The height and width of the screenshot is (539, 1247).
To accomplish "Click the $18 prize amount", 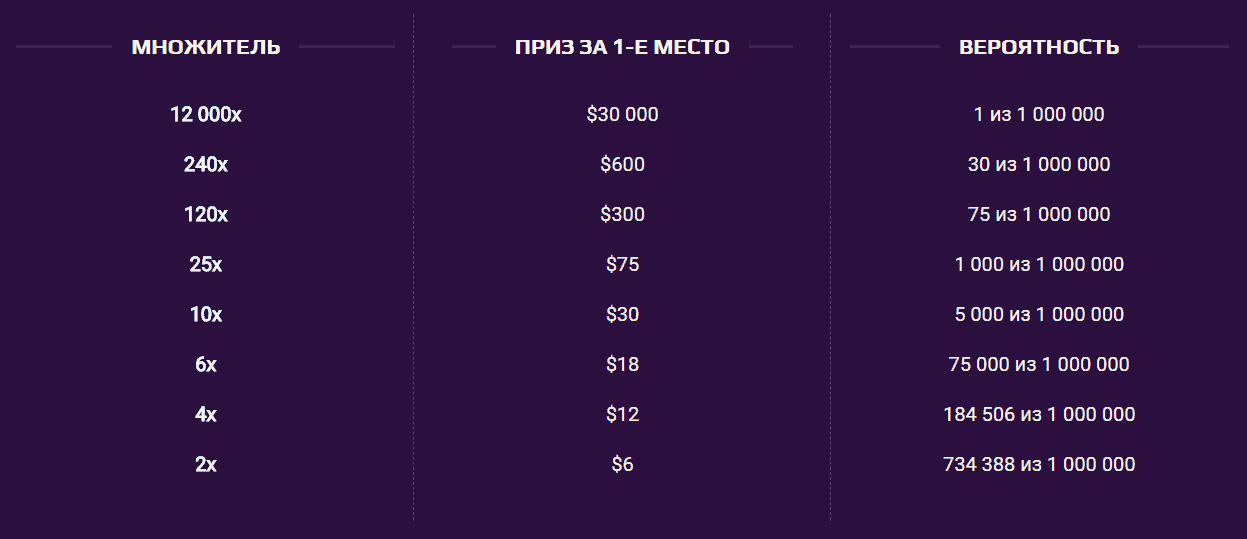I will point(622,365).
